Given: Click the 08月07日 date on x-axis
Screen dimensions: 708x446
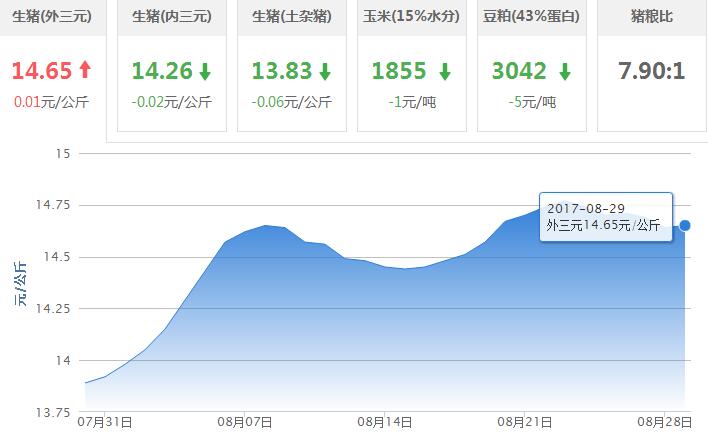Looking at the screenshot, I should point(246,423).
